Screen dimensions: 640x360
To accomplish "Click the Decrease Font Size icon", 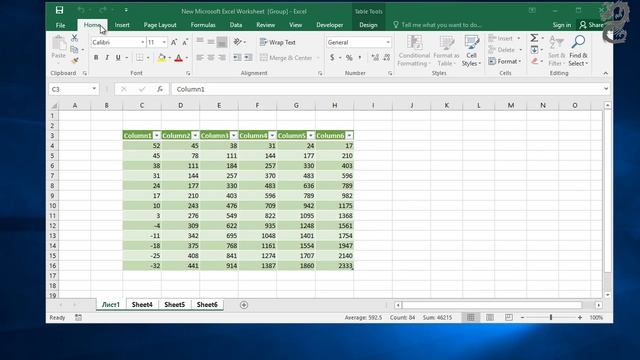I will [185, 42].
